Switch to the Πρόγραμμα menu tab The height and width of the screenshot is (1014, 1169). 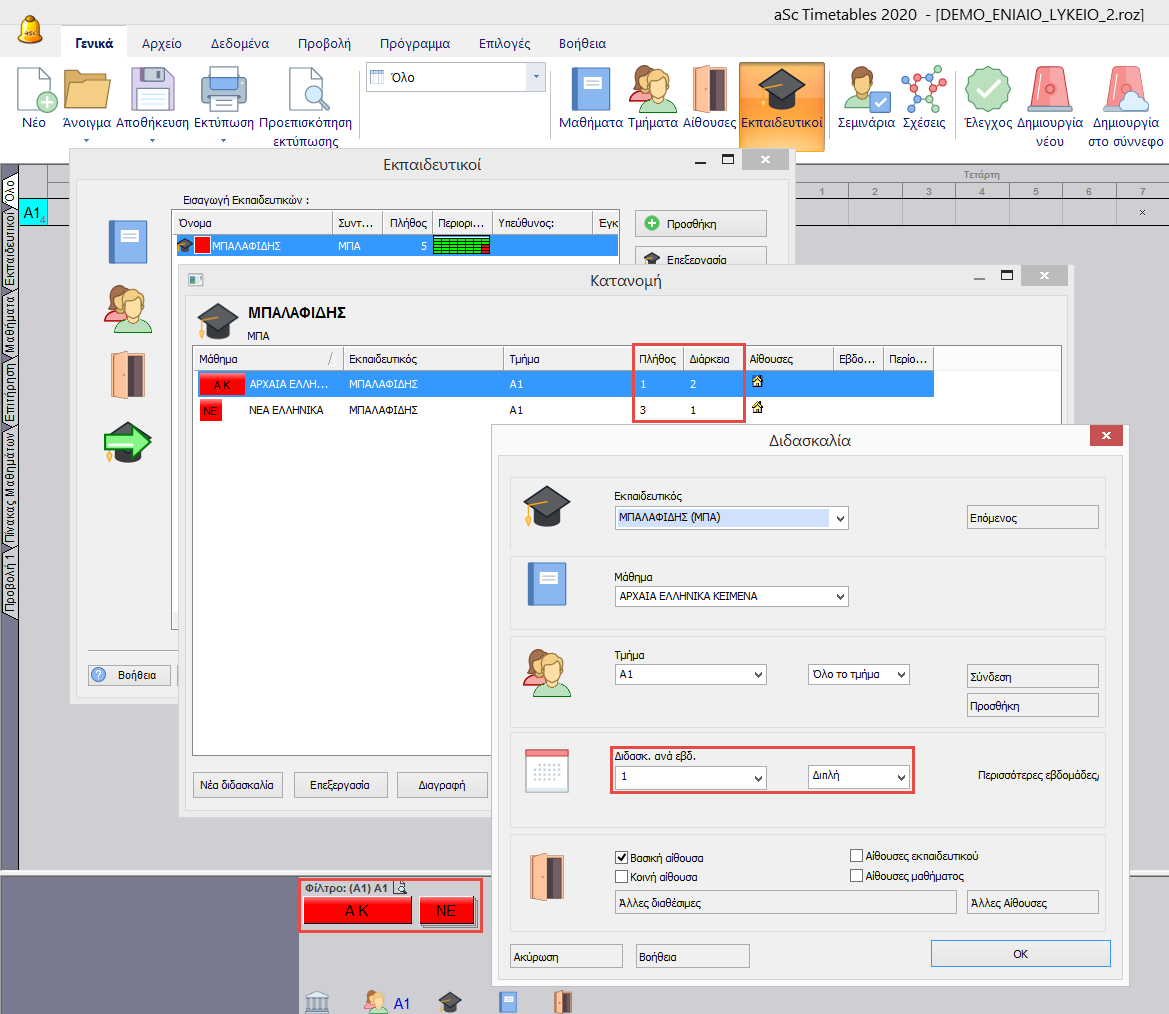414,44
